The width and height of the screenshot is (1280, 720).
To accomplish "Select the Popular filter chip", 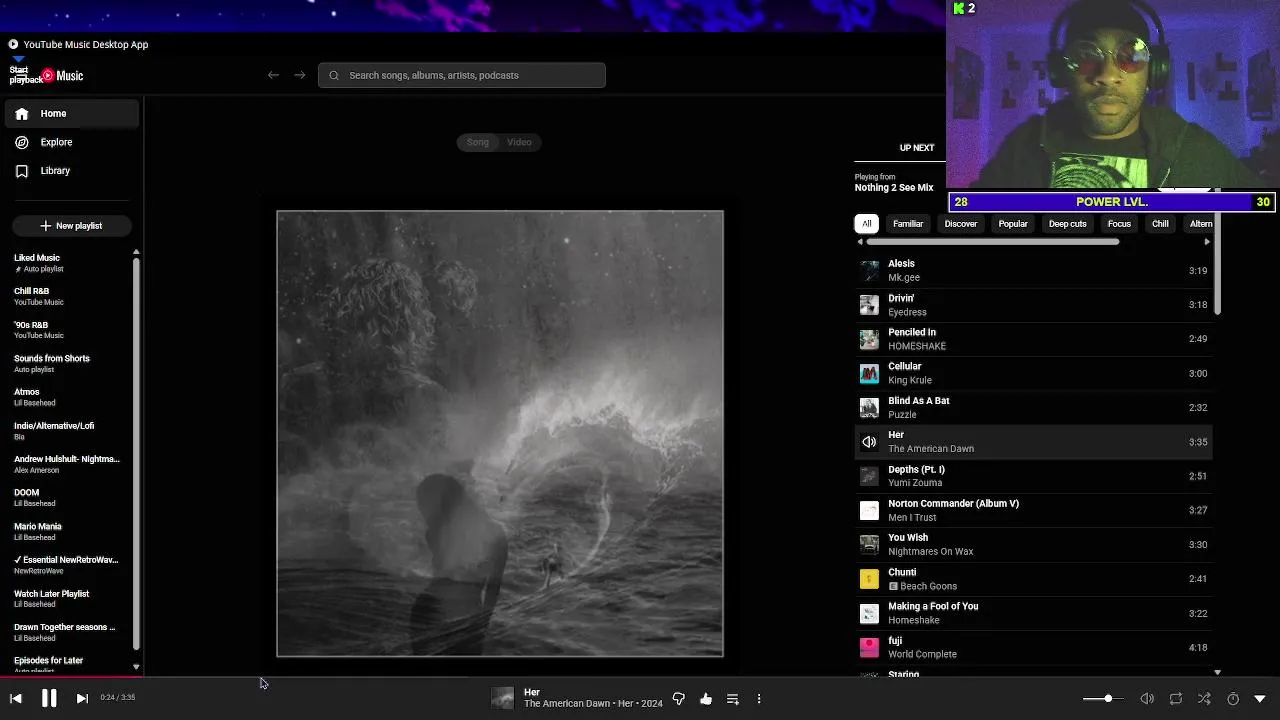I will coord(1013,224).
